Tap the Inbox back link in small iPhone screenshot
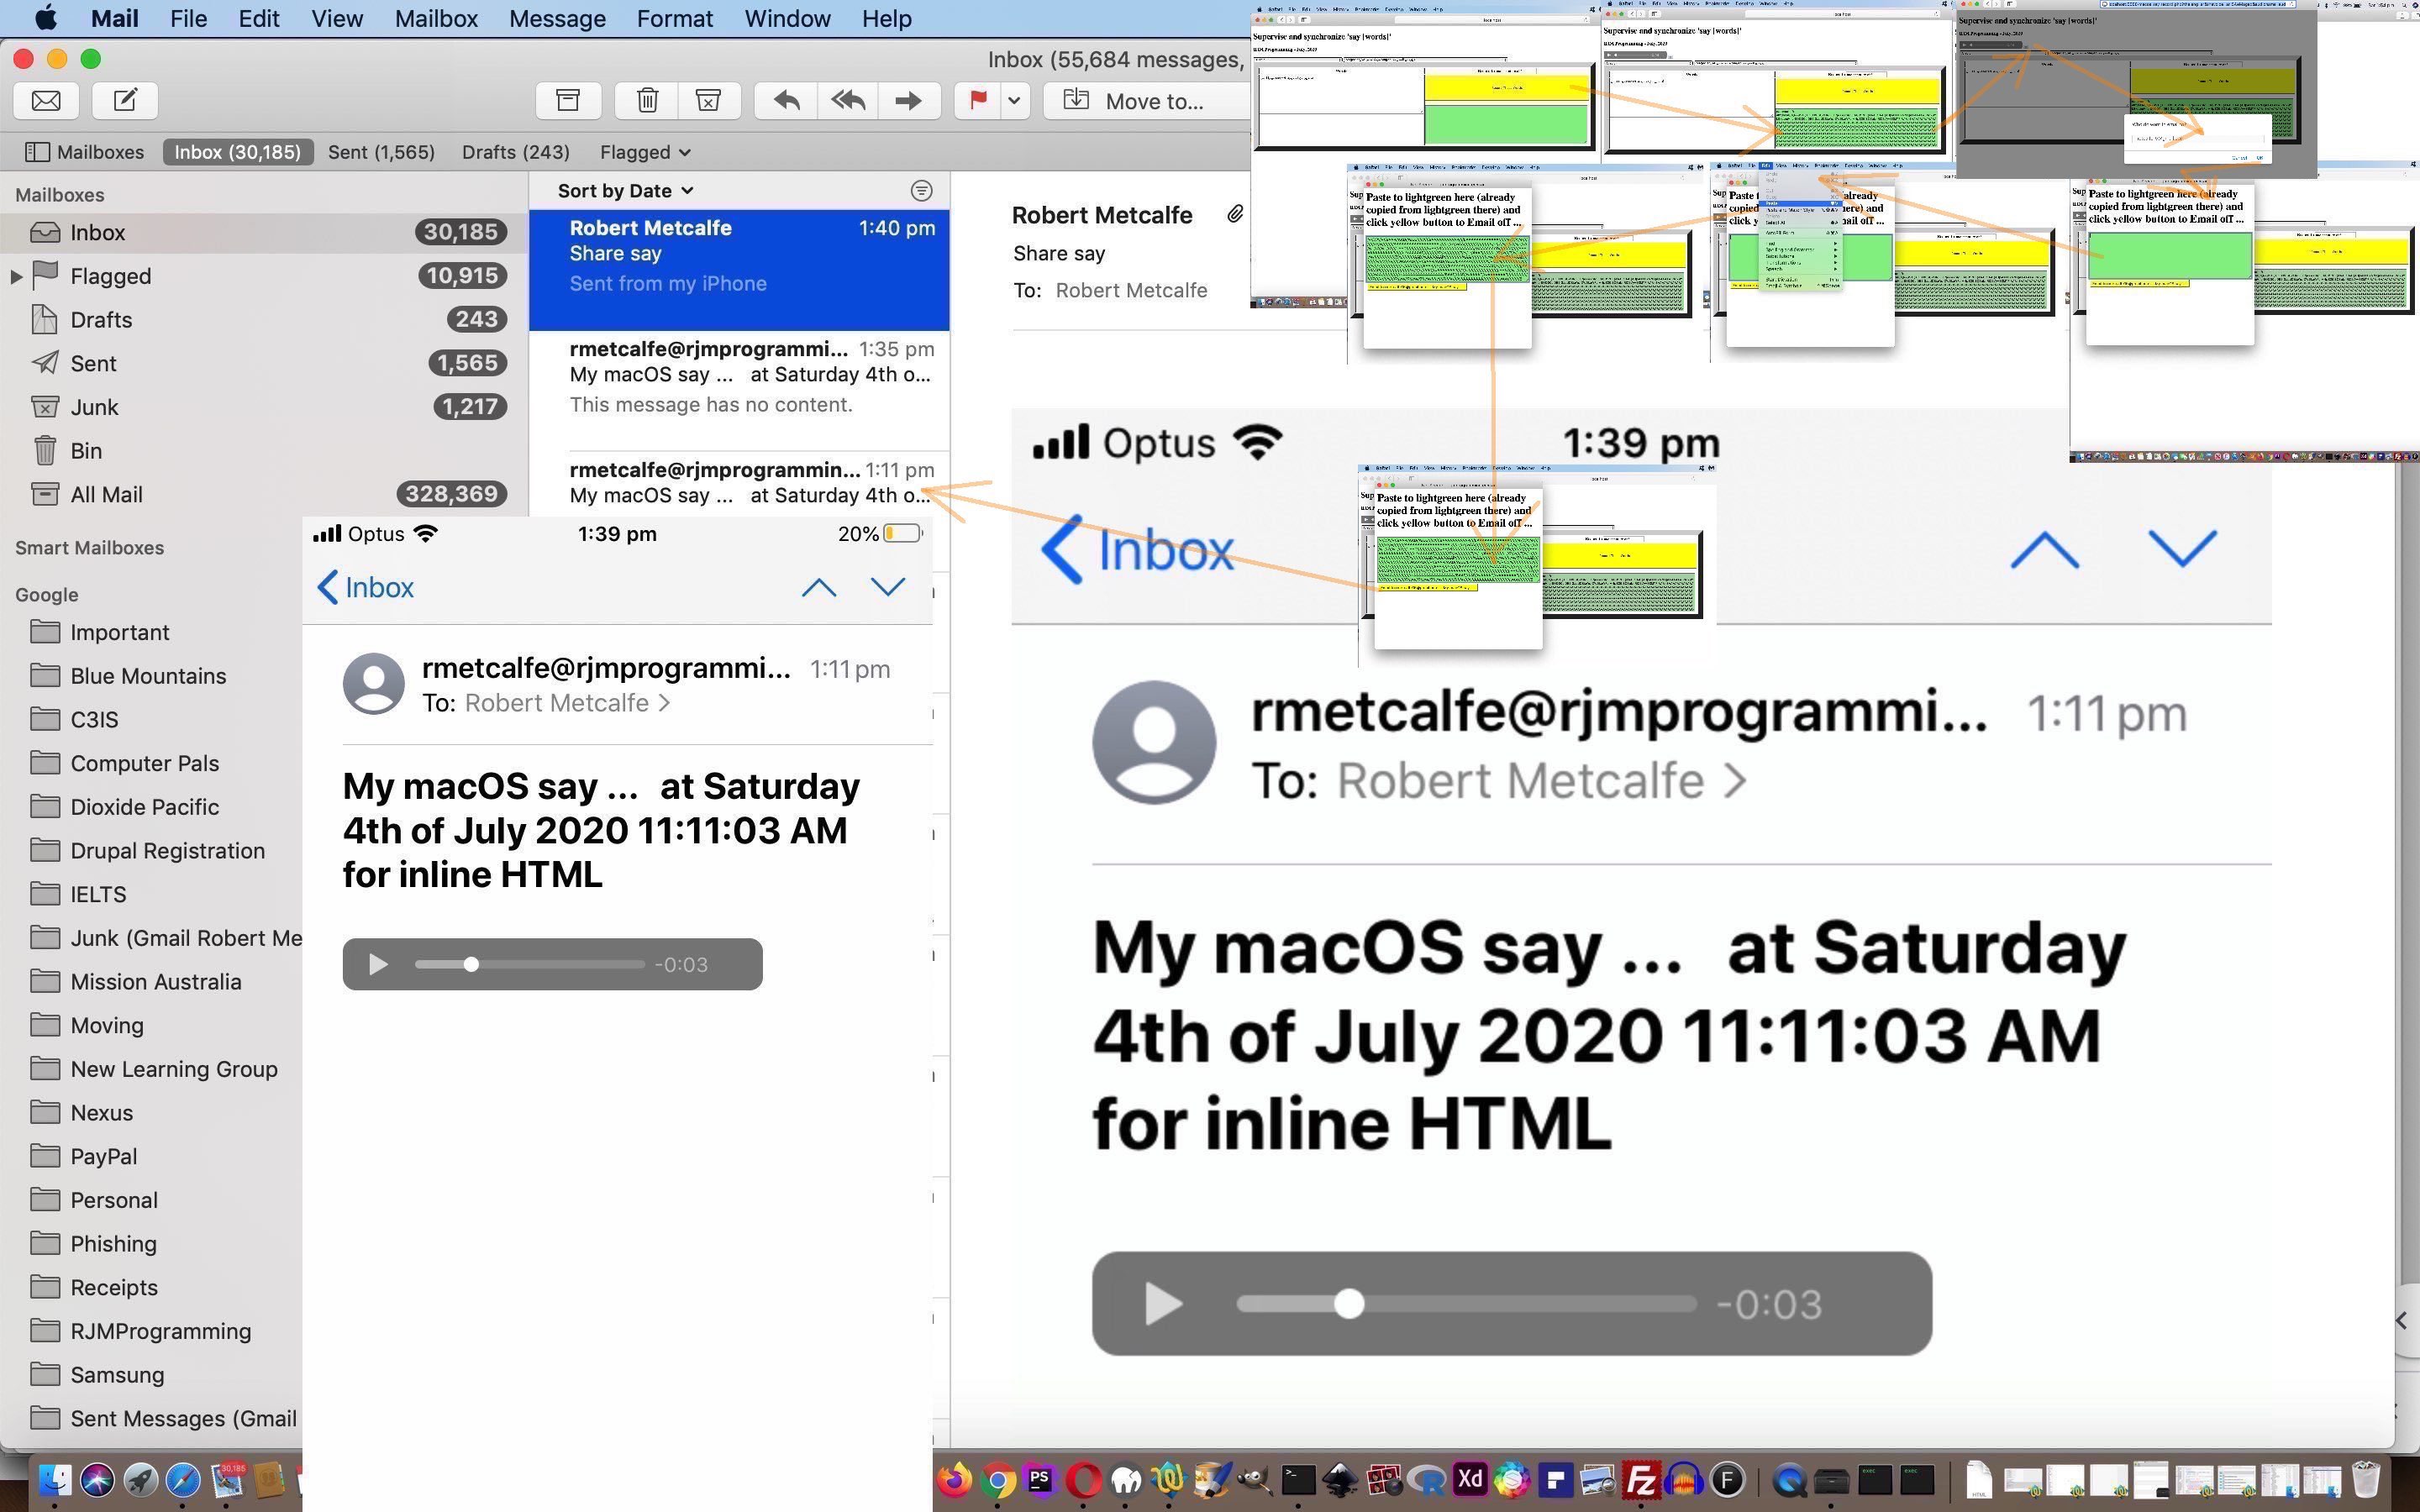 tap(365, 587)
